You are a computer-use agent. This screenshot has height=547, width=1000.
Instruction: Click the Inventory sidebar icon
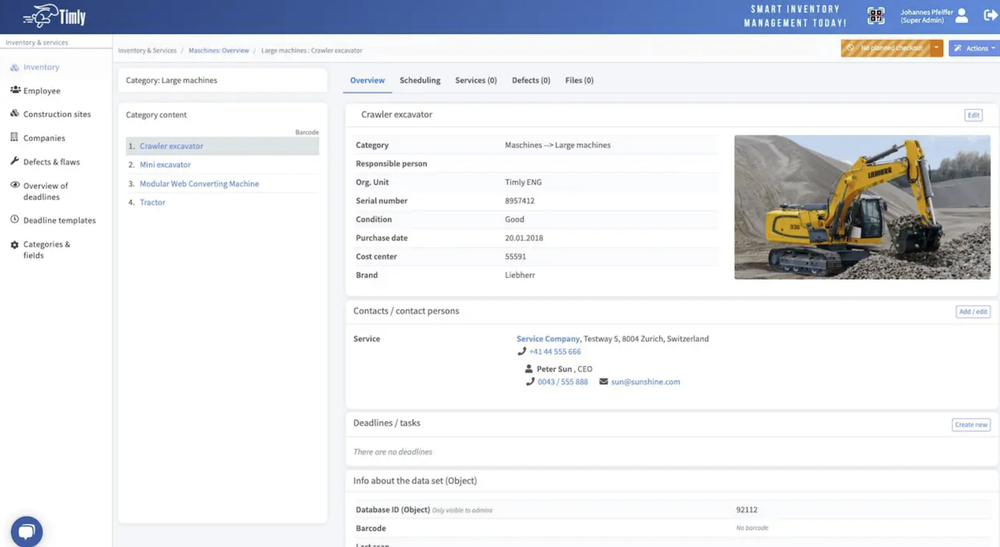coord(14,67)
